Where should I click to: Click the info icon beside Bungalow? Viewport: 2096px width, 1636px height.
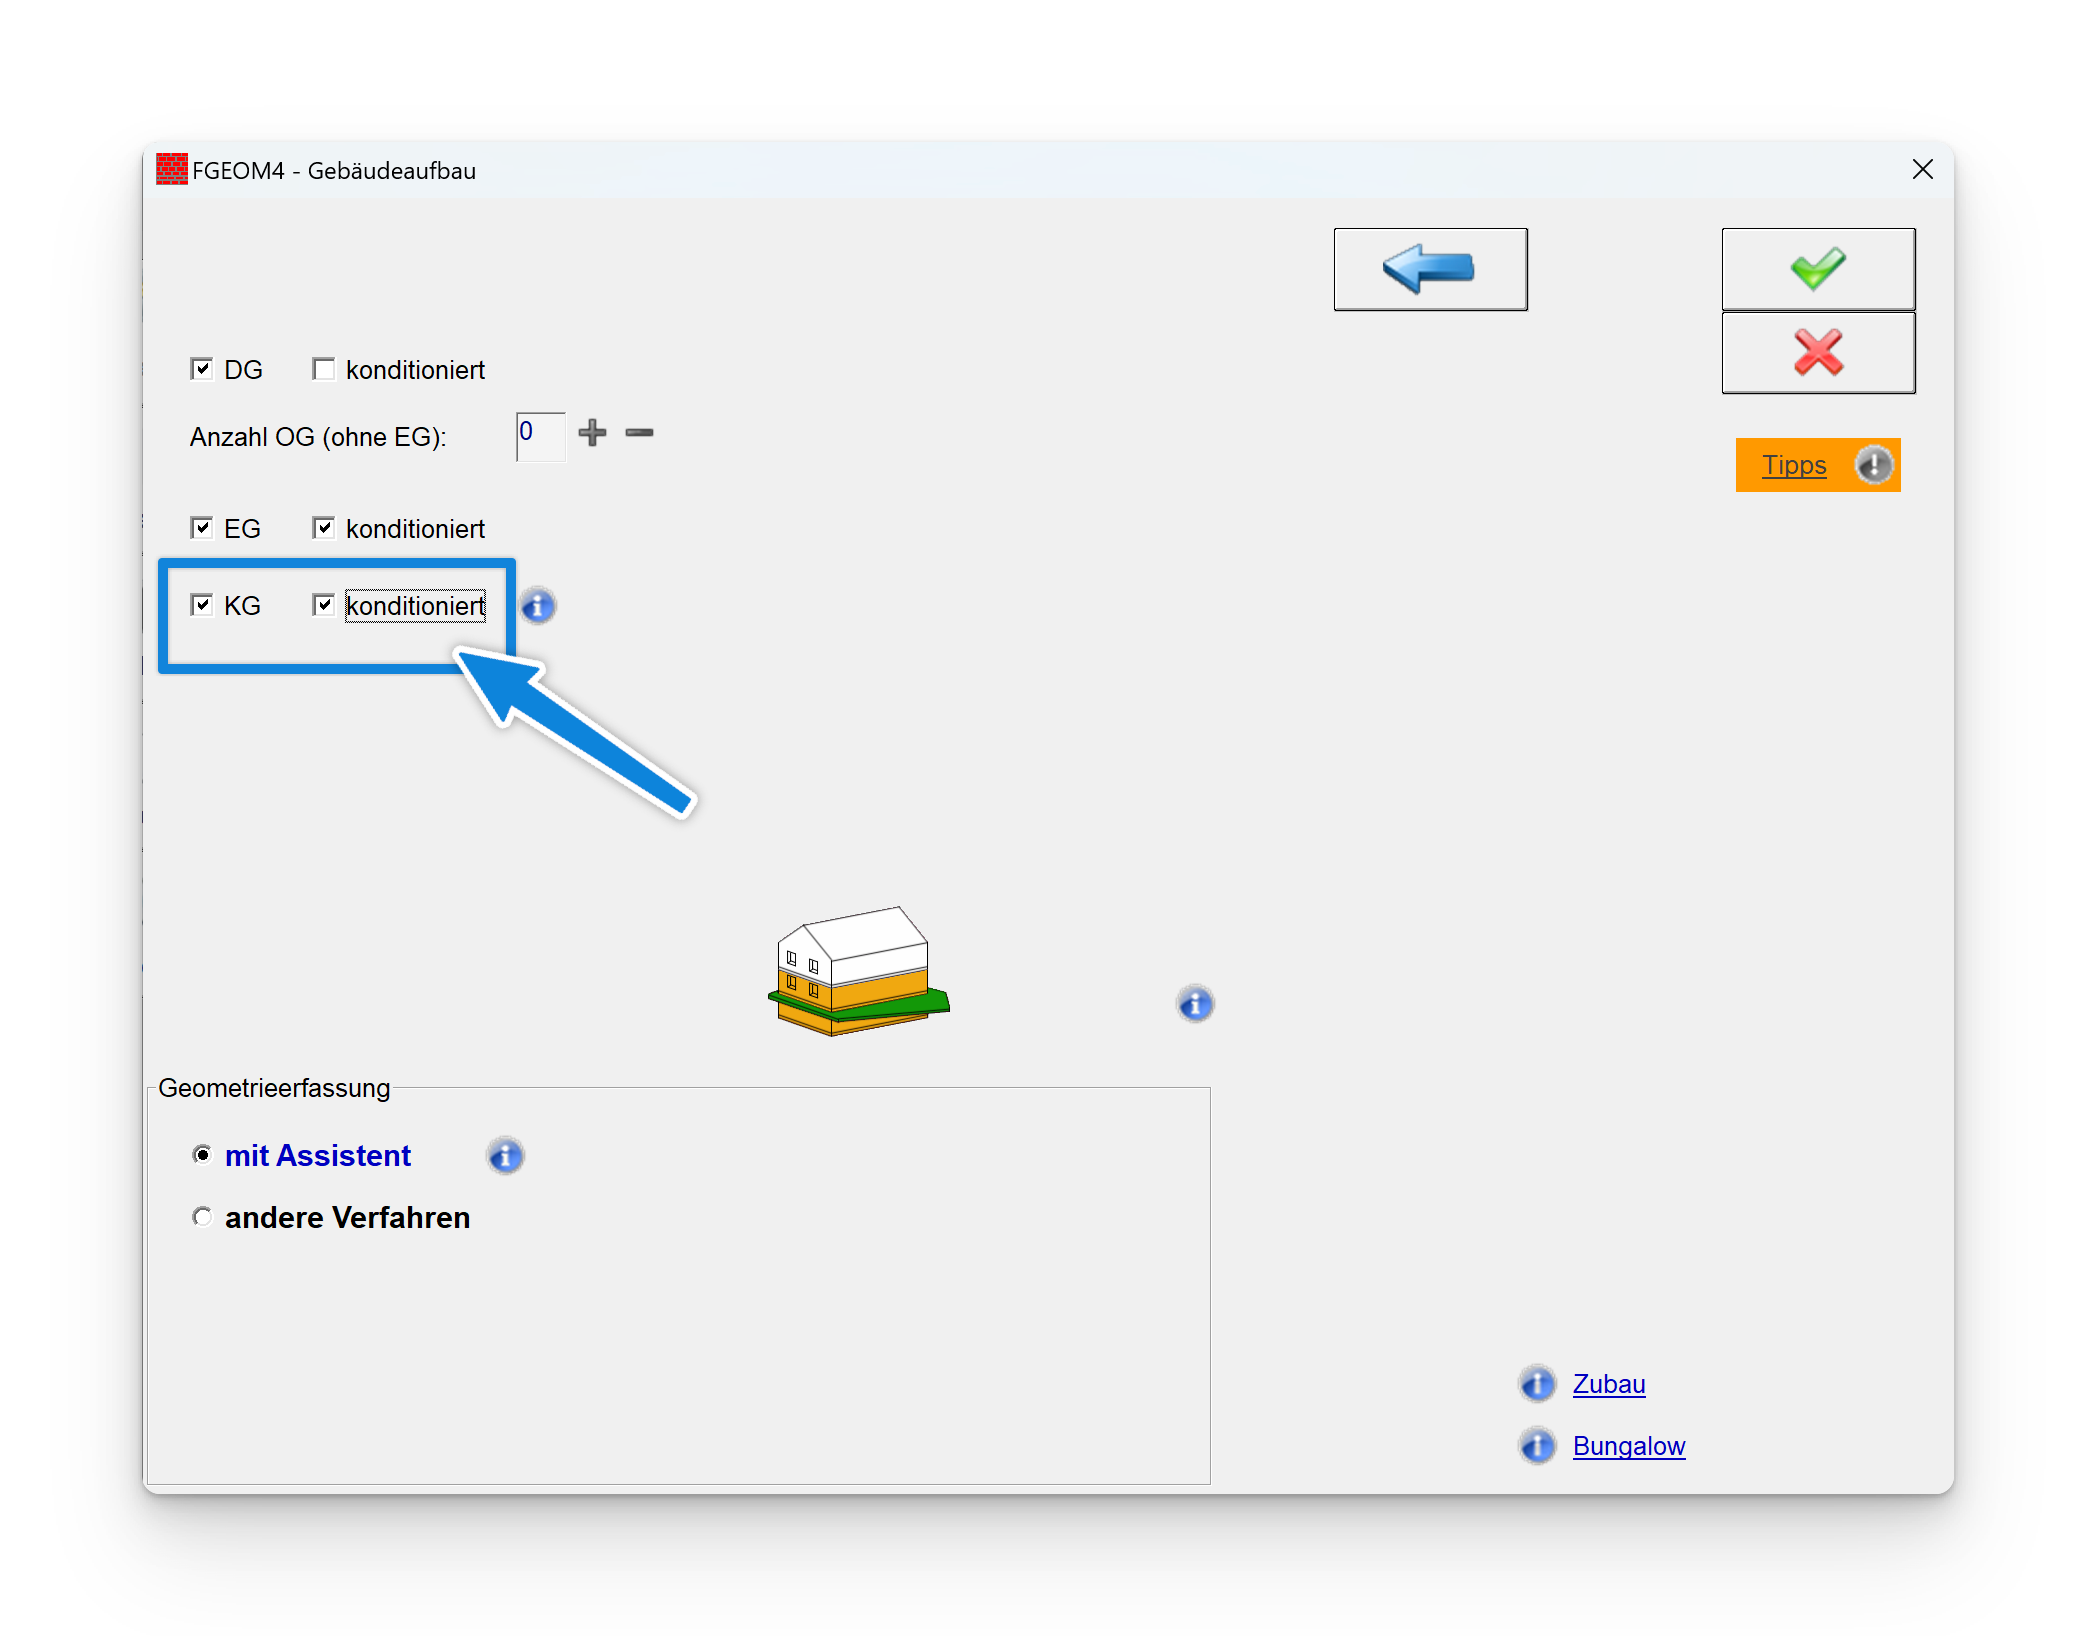[x=1537, y=1446]
